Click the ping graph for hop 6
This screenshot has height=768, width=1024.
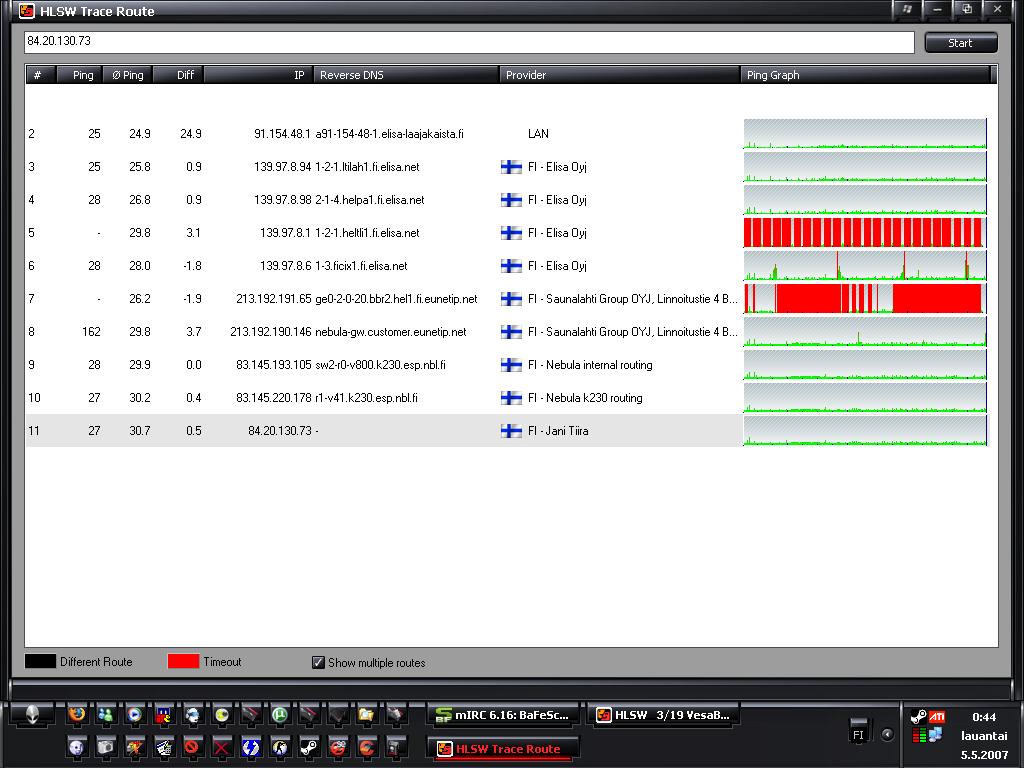[865, 265]
